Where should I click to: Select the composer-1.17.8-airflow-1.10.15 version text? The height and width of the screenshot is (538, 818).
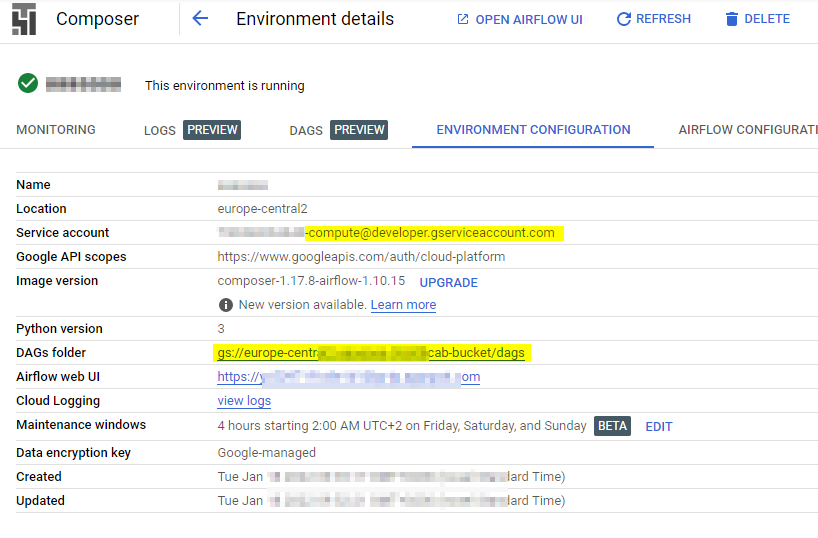tap(311, 281)
